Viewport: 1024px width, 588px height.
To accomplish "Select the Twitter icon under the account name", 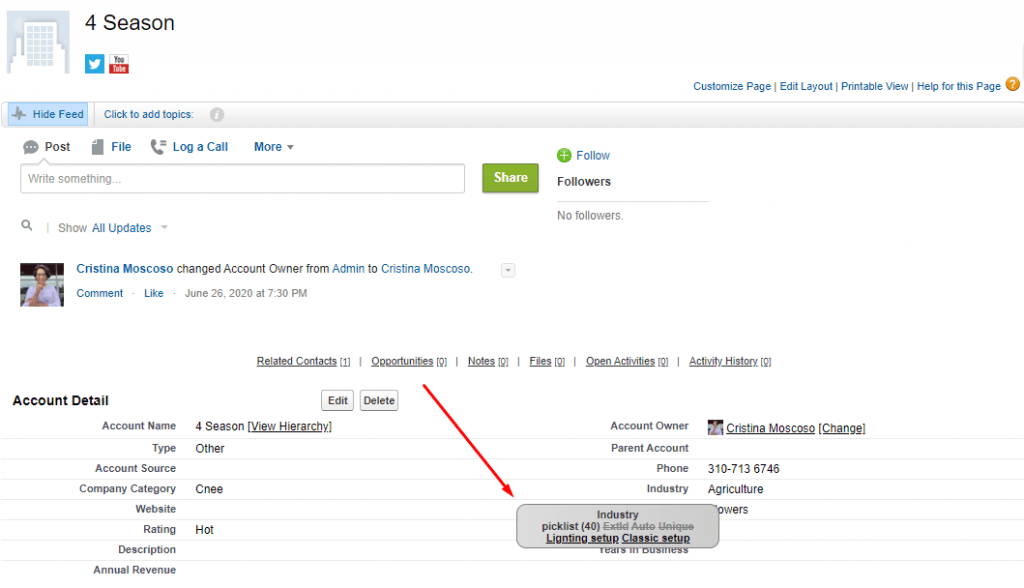I will coord(93,63).
